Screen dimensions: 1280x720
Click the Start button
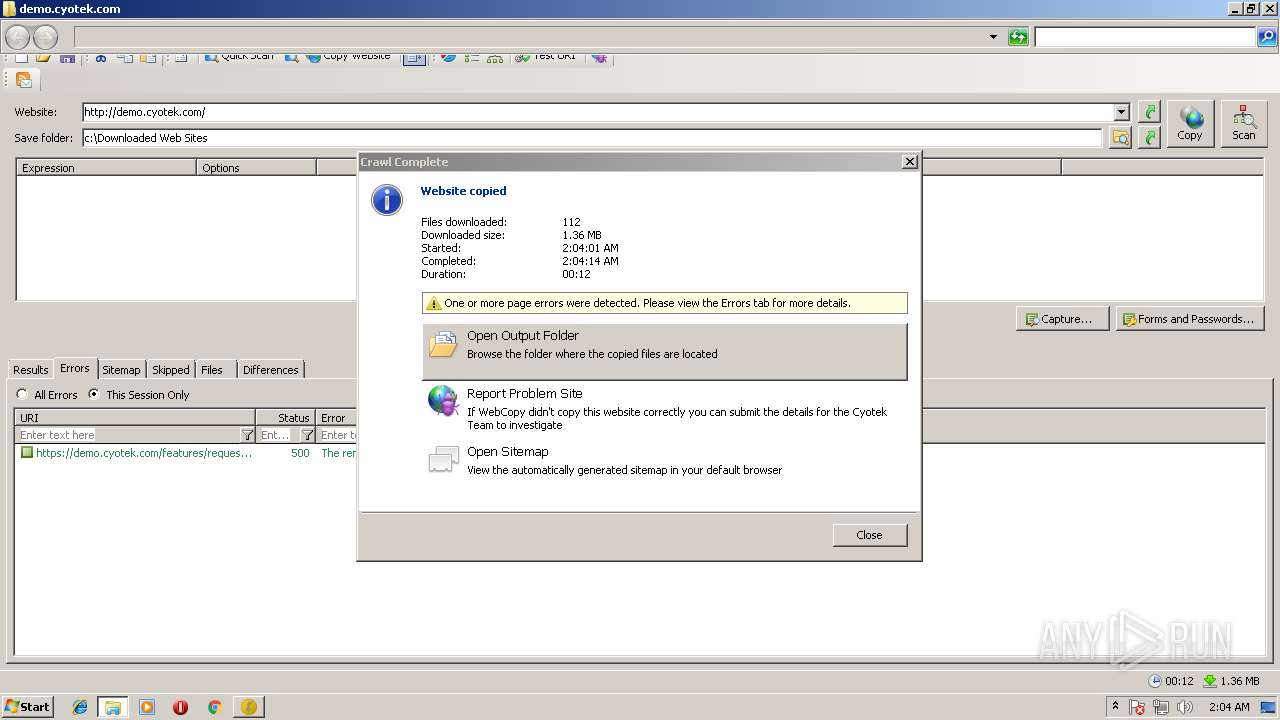click(x=27, y=707)
